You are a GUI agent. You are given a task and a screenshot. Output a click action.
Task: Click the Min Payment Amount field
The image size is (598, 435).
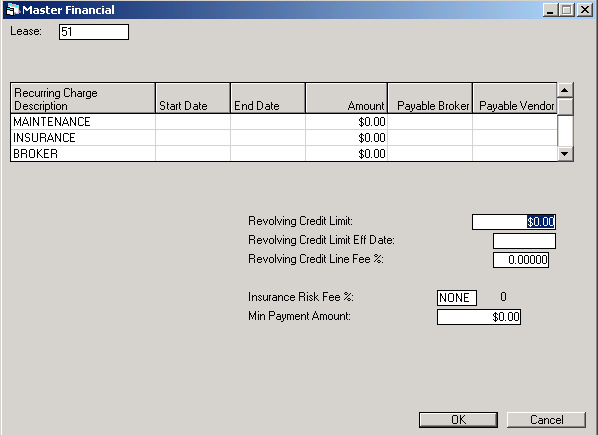point(479,317)
